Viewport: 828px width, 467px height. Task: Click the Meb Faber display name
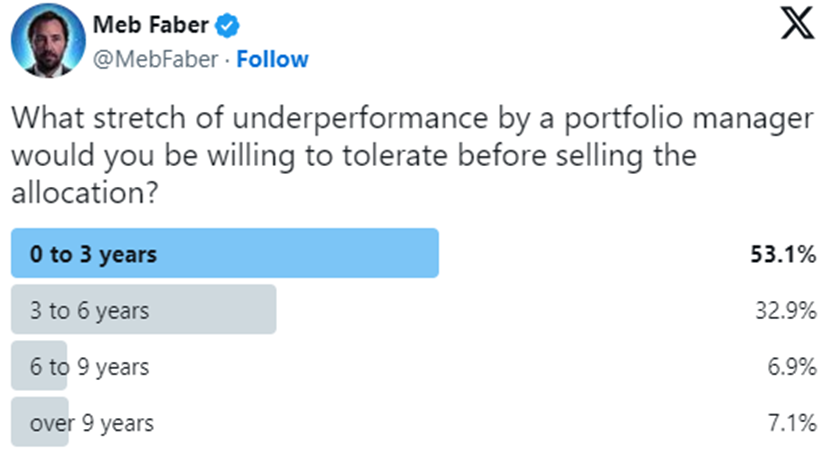pyautogui.click(x=149, y=25)
